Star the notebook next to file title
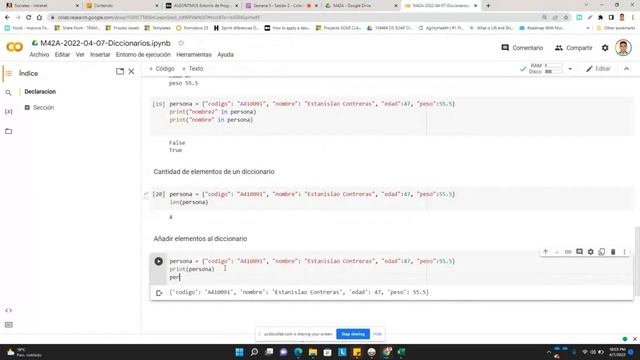Viewport: 640px width, 360px height. tap(181, 43)
